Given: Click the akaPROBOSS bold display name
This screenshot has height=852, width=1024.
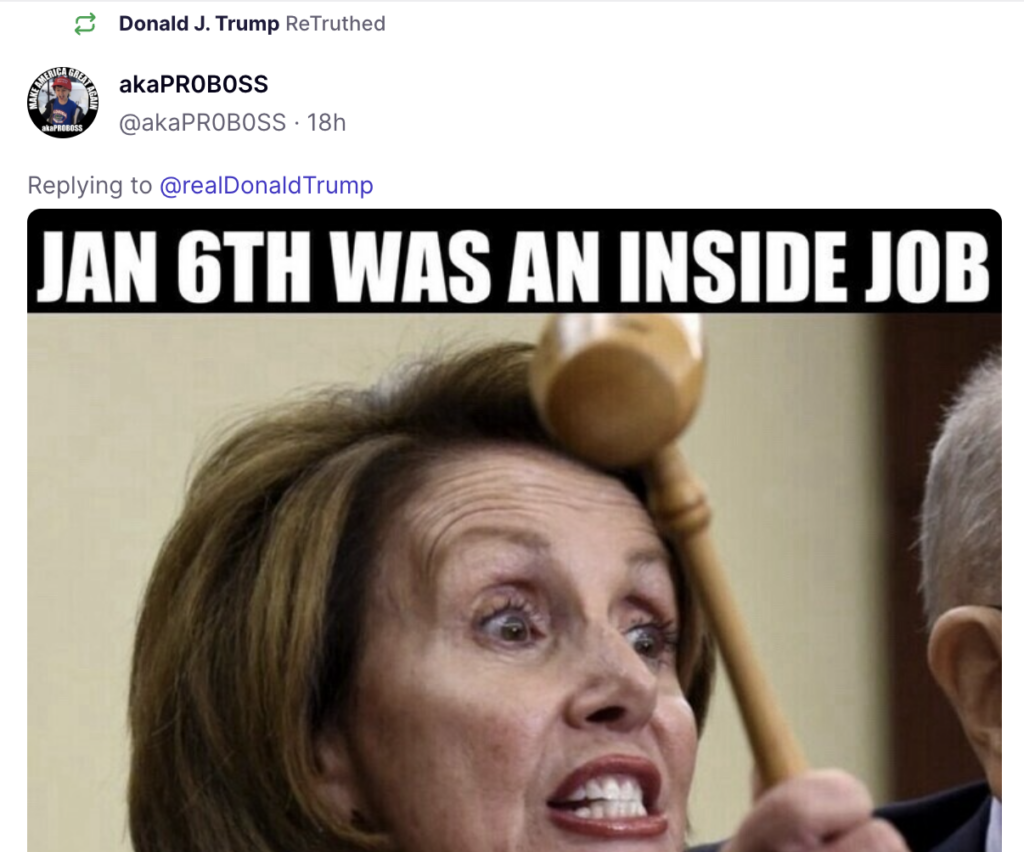Looking at the screenshot, I should (193, 84).
